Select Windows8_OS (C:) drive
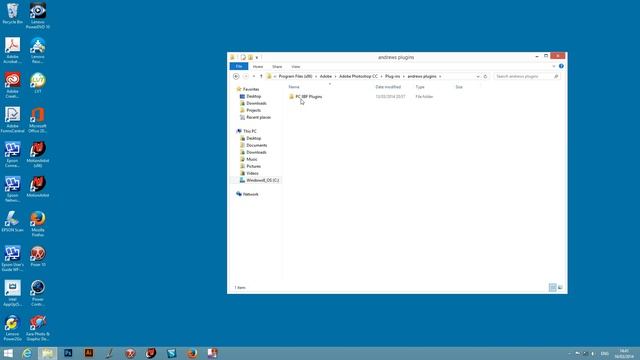Screen dimensions: 640x360 click(260, 180)
